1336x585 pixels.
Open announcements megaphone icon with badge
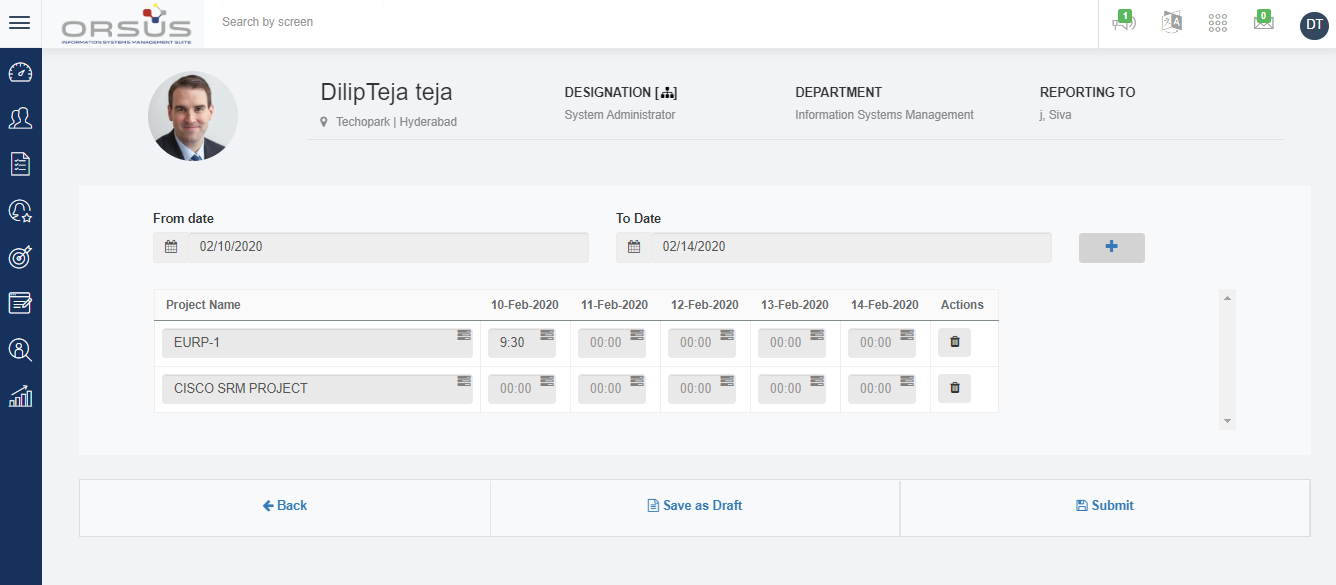(1123, 22)
